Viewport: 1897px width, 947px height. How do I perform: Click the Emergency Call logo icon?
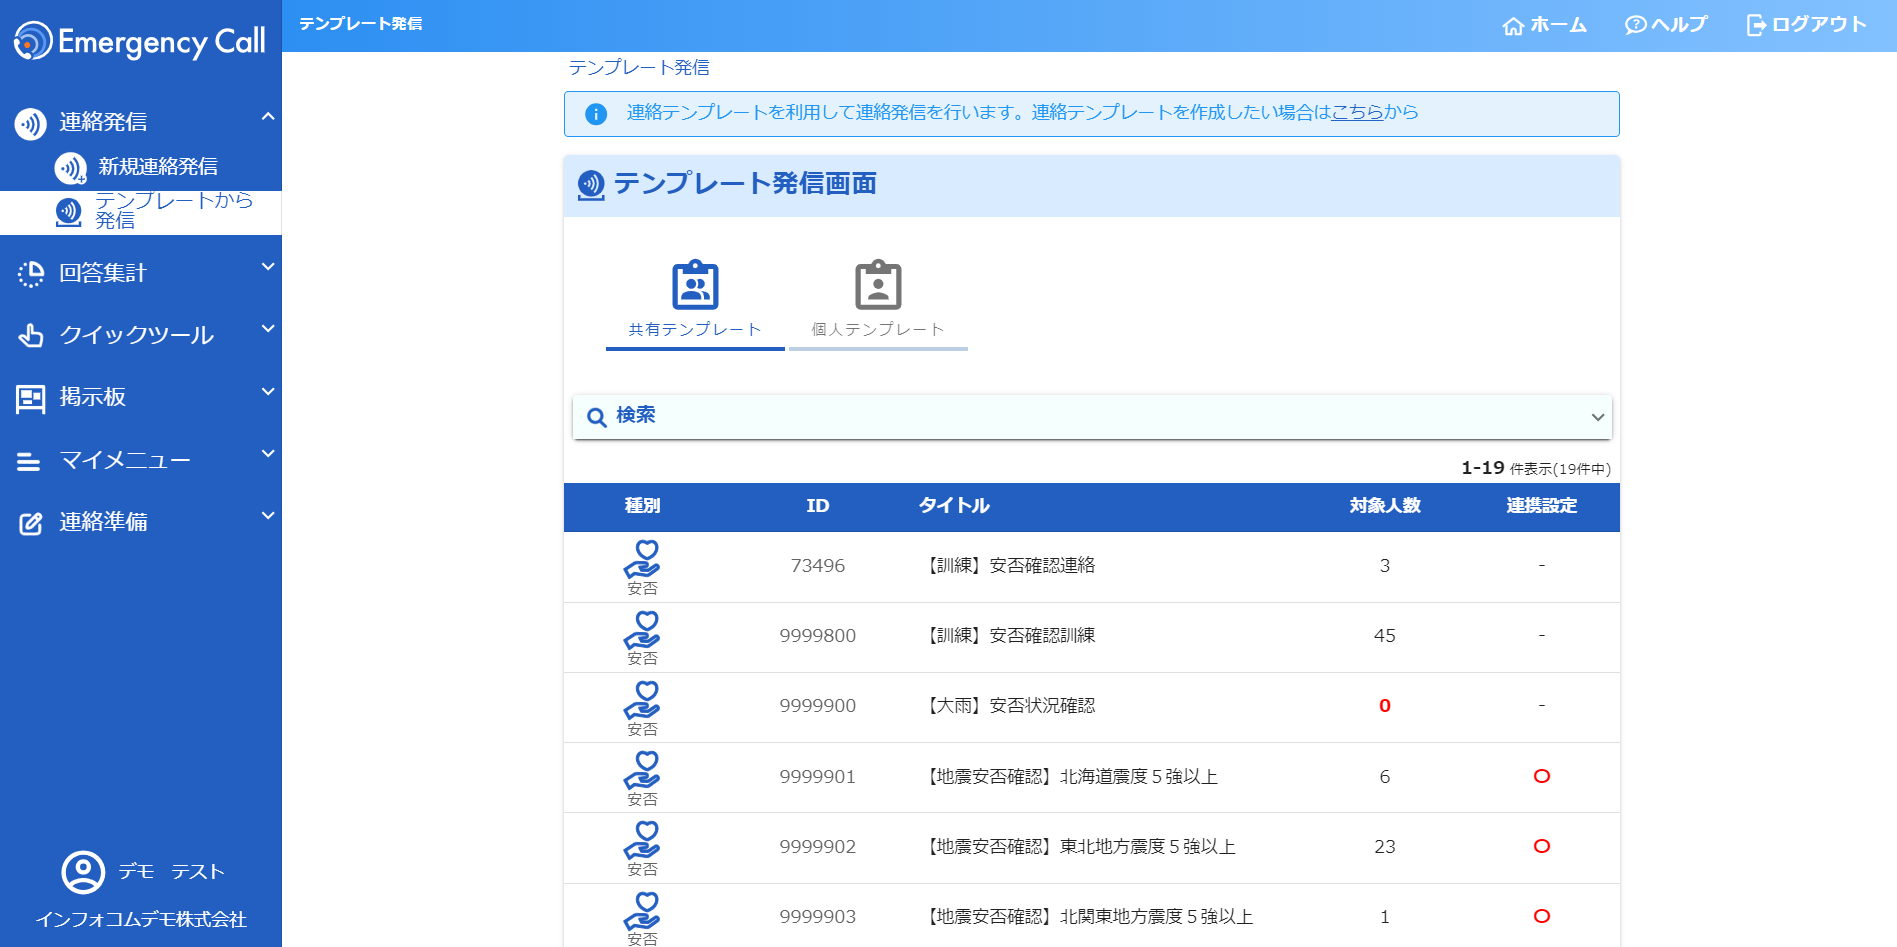pos(32,41)
